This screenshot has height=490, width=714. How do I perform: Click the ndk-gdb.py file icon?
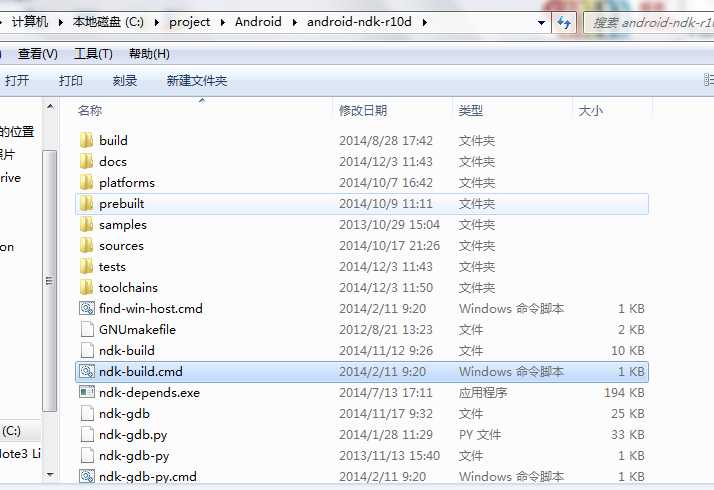(87, 434)
